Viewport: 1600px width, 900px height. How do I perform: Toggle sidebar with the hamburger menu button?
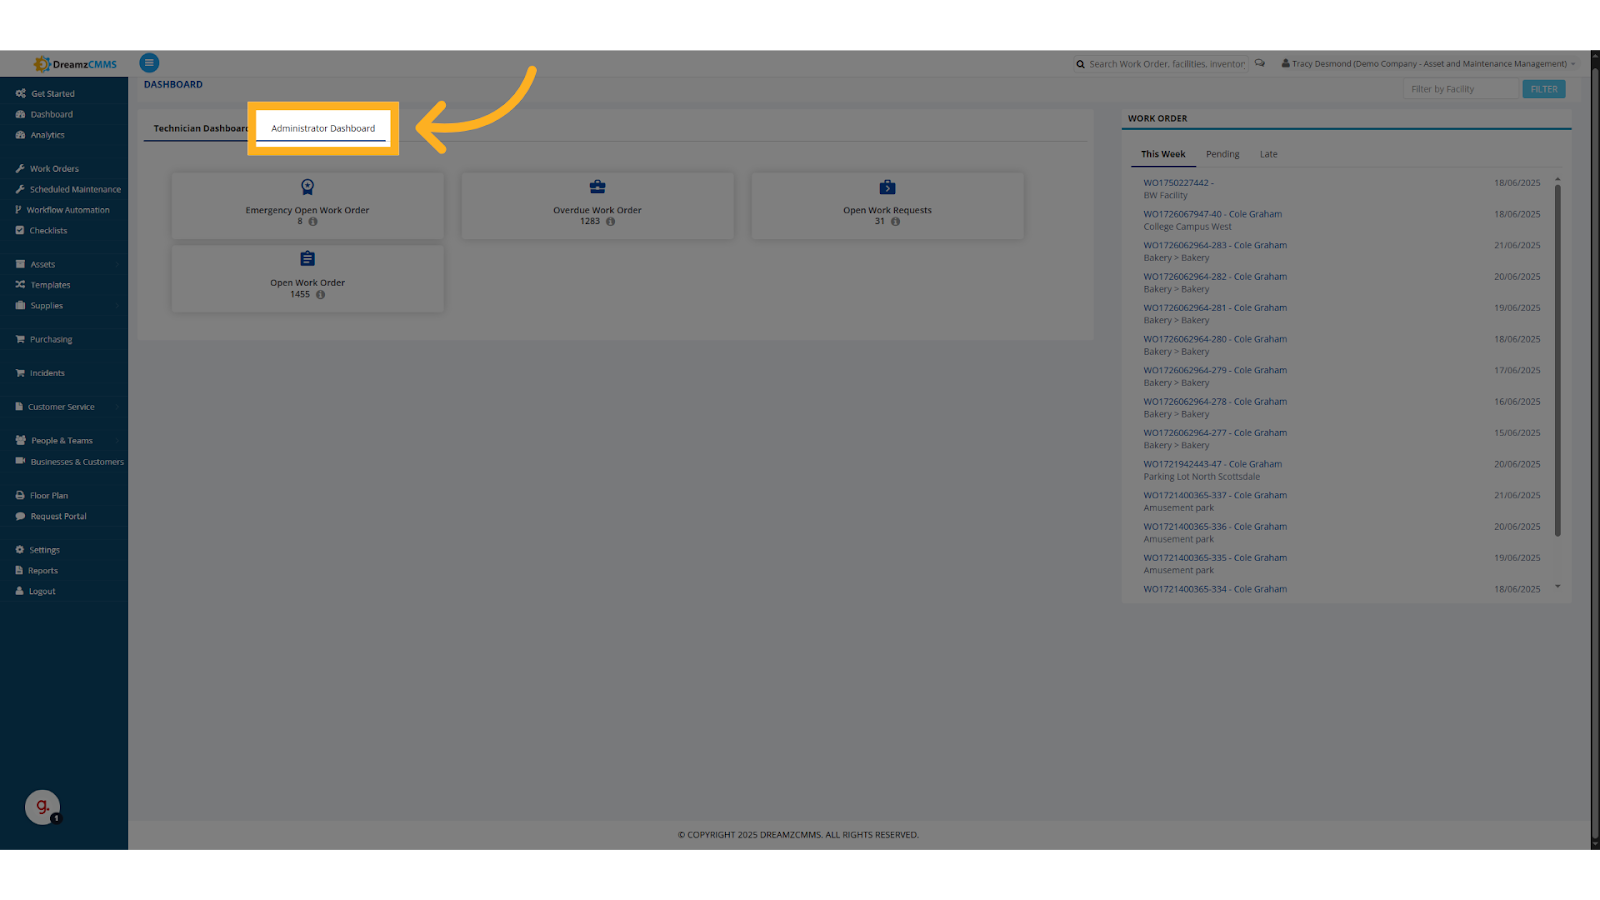[x=149, y=63]
